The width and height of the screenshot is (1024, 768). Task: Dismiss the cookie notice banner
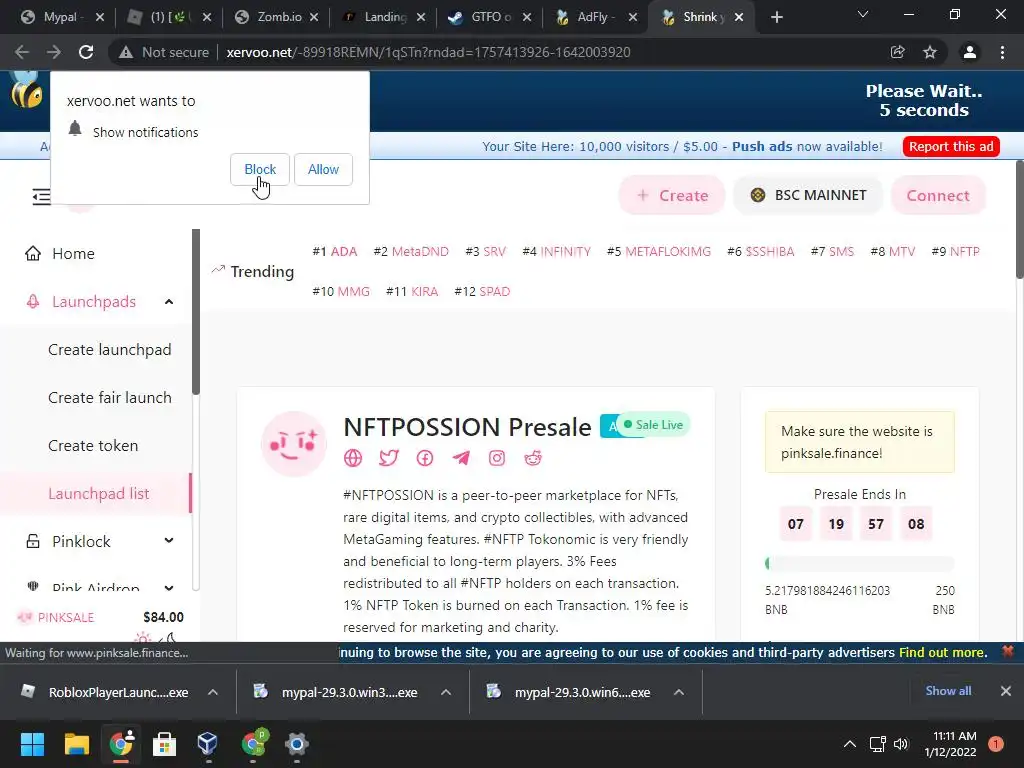tap(1008, 651)
